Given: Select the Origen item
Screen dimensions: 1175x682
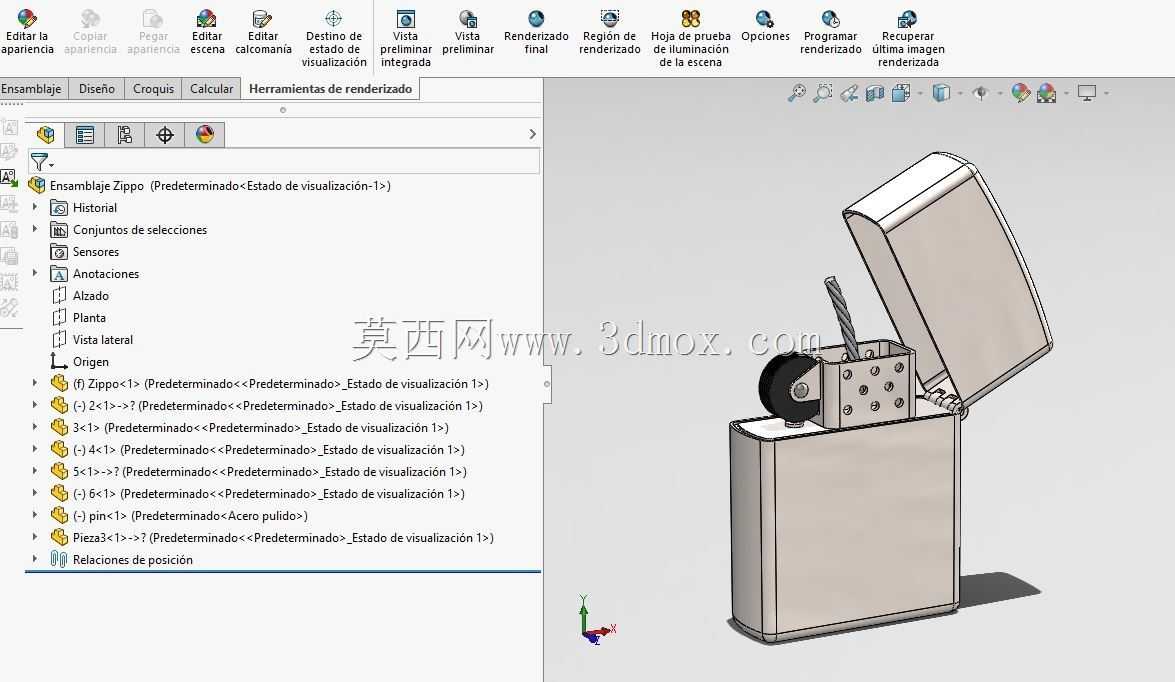Looking at the screenshot, I should tap(79, 361).
